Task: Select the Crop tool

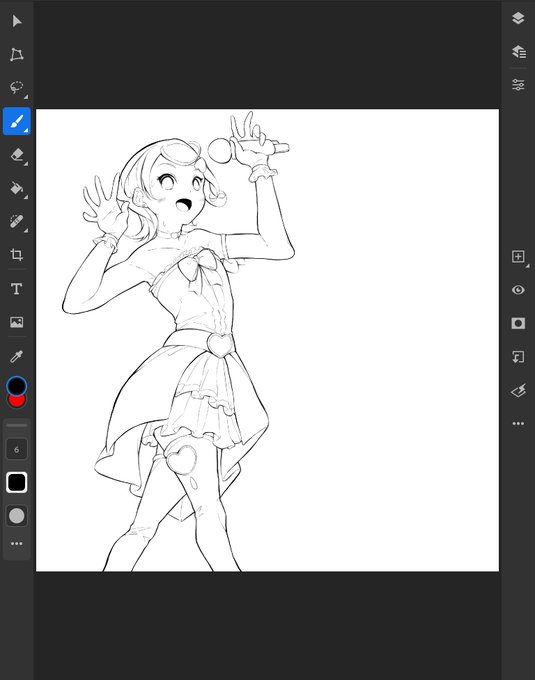Action: 16,255
